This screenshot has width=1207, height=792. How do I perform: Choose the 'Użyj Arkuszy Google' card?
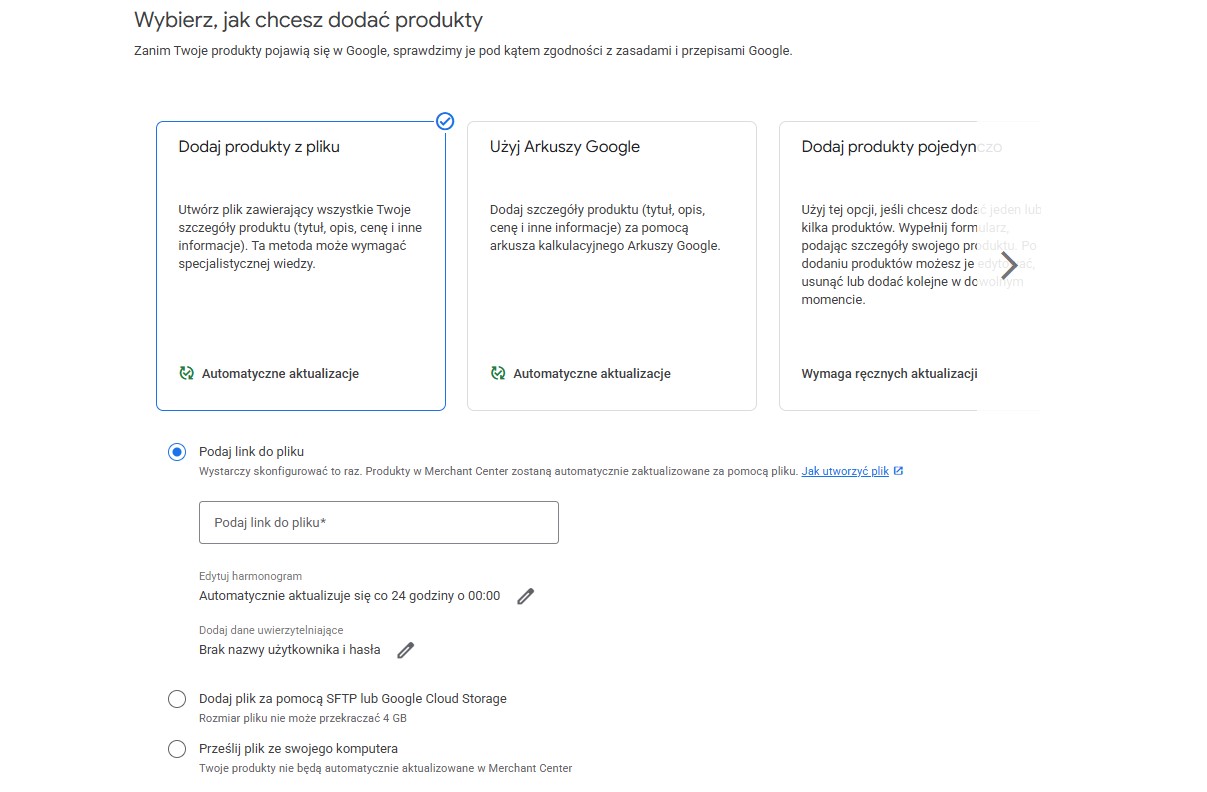click(611, 265)
